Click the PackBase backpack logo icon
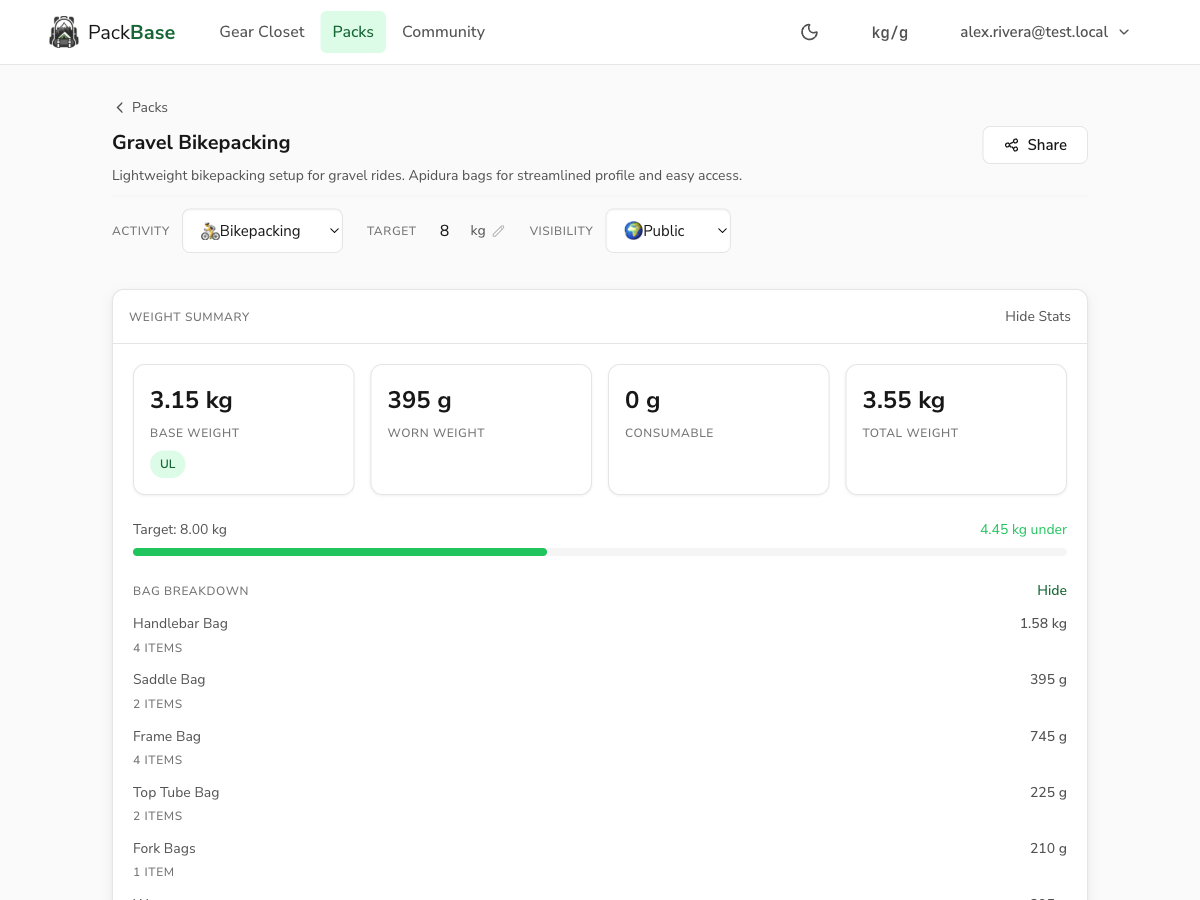1200x900 pixels. (x=64, y=32)
